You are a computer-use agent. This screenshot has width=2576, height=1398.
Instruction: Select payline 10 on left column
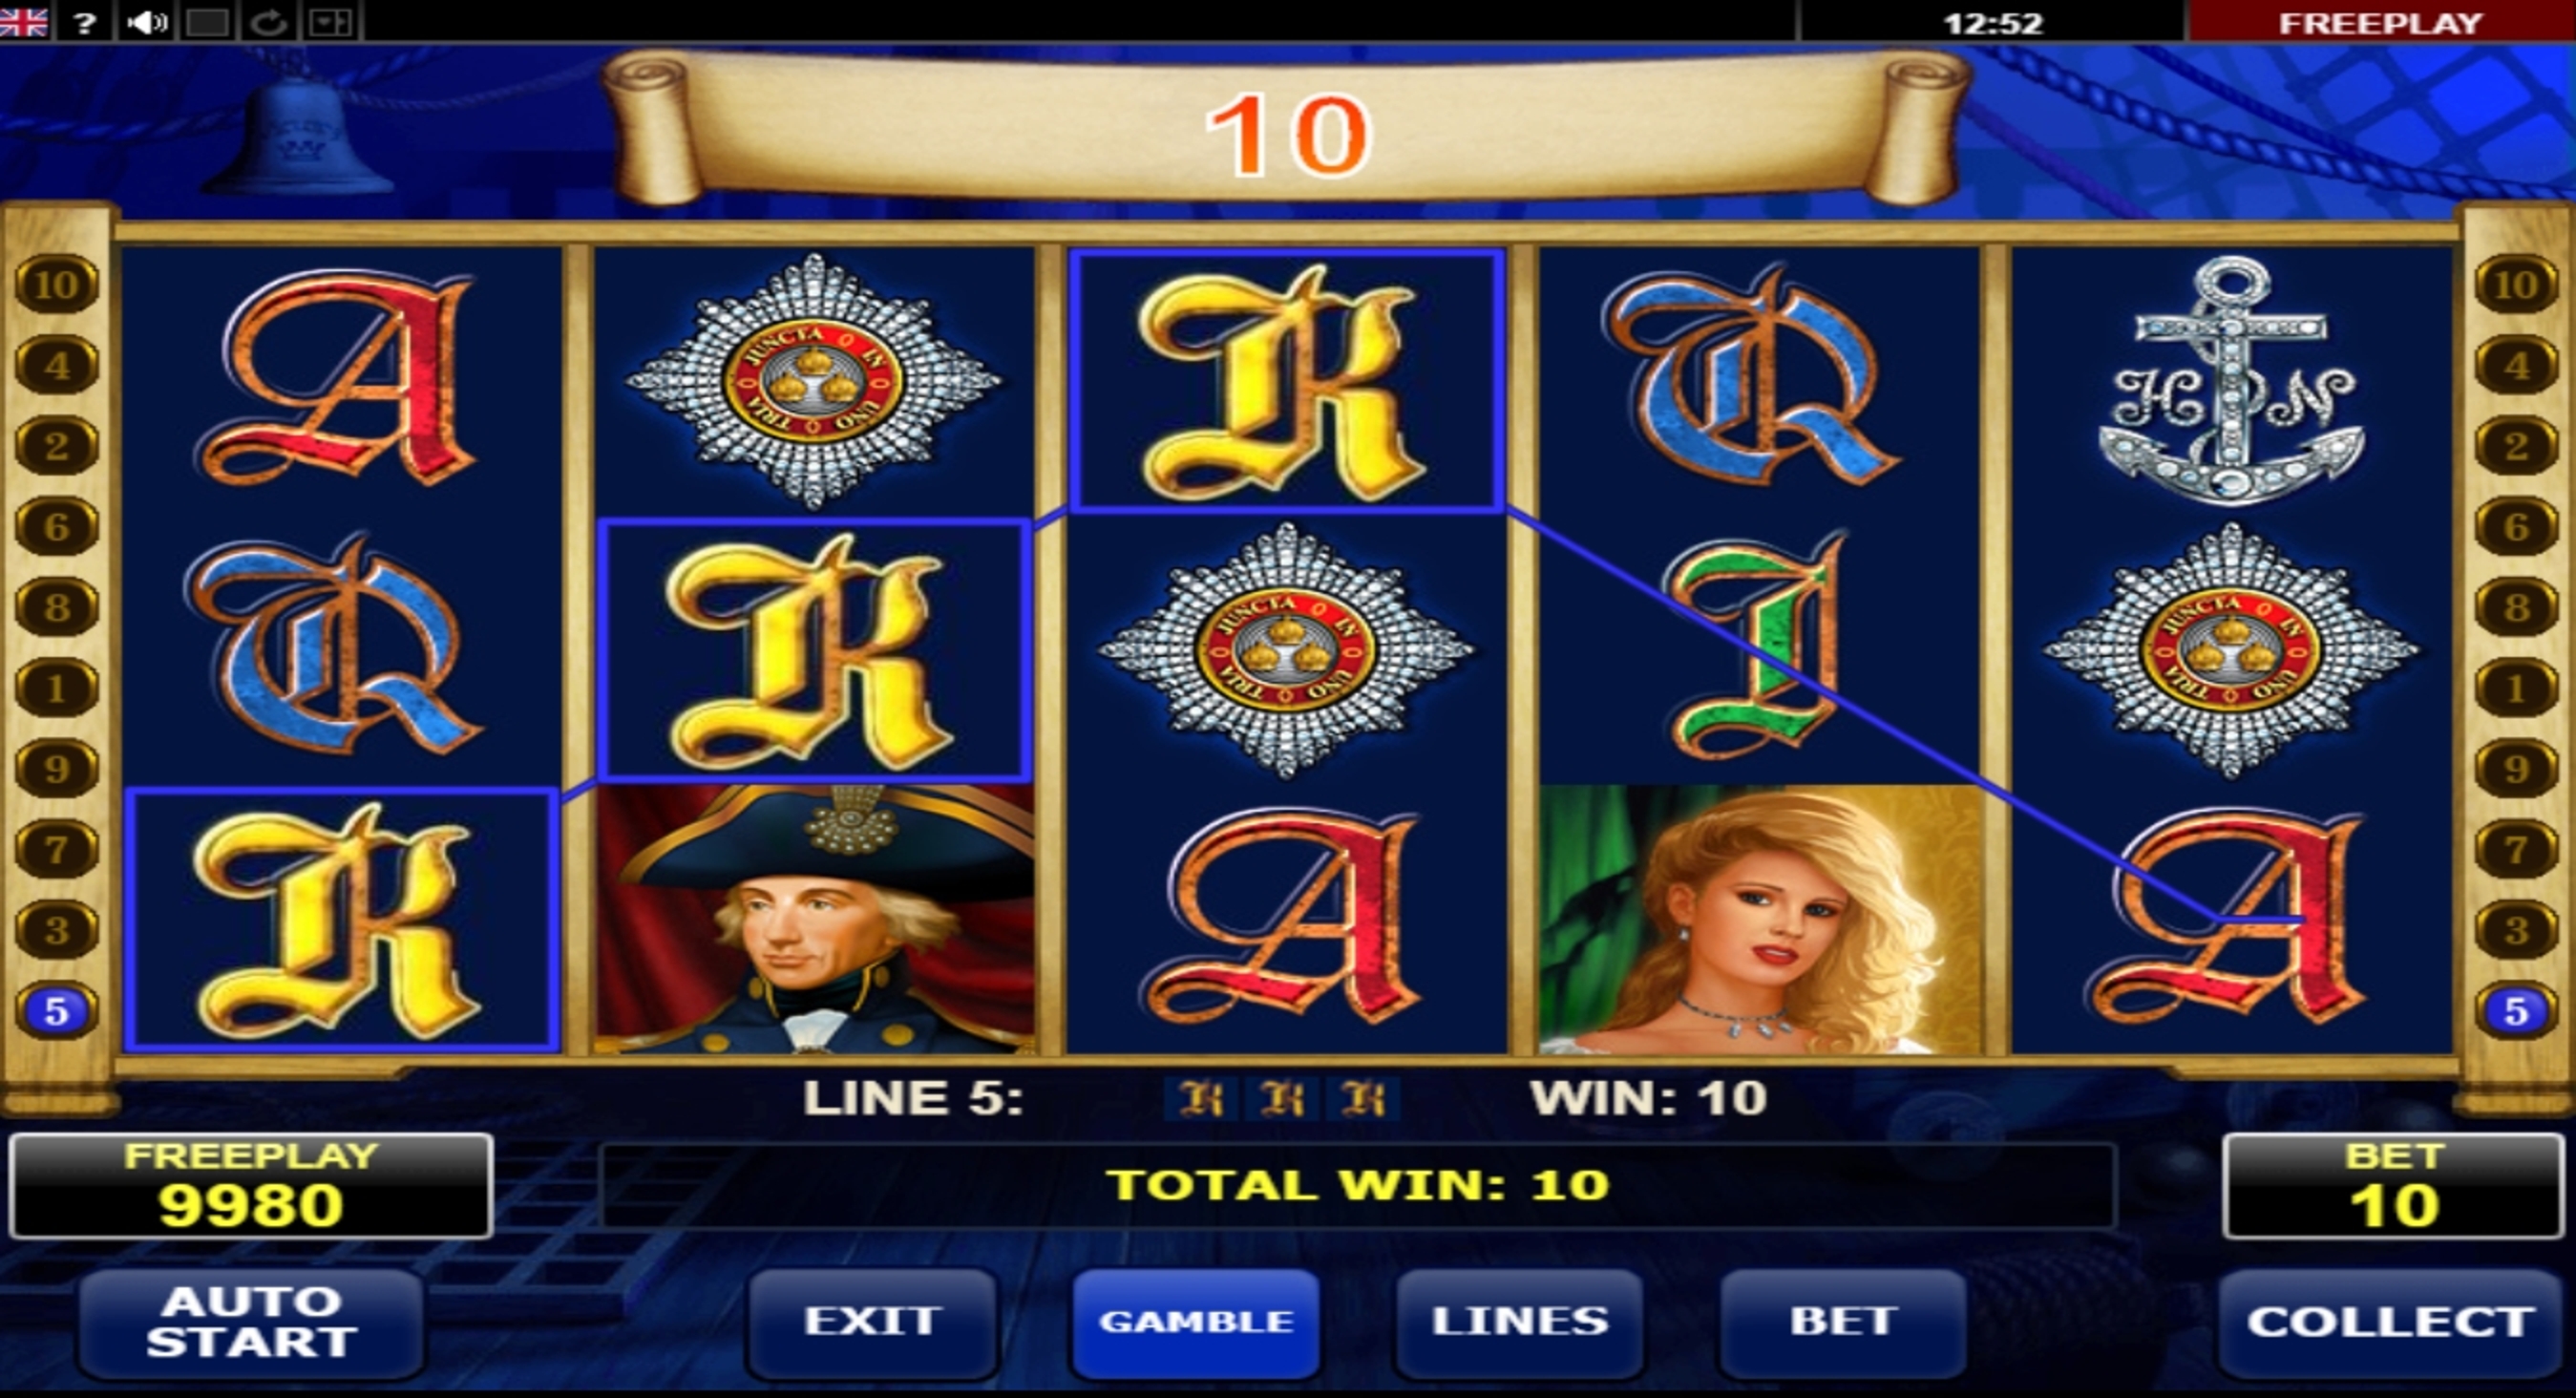click(x=56, y=285)
